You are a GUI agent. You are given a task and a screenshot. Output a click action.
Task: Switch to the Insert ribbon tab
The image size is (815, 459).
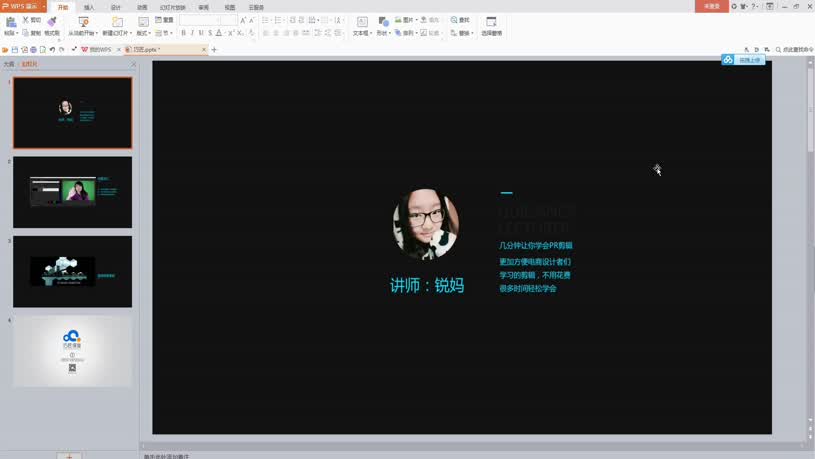click(89, 7)
